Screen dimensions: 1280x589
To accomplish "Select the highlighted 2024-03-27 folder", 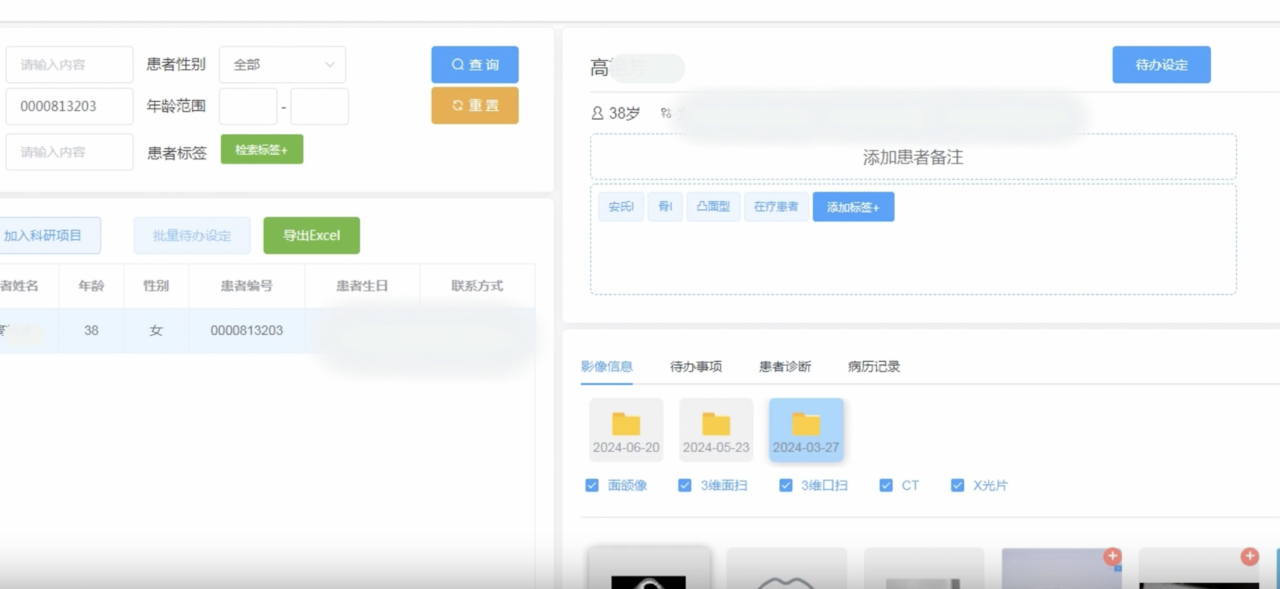I will click(806, 427).
